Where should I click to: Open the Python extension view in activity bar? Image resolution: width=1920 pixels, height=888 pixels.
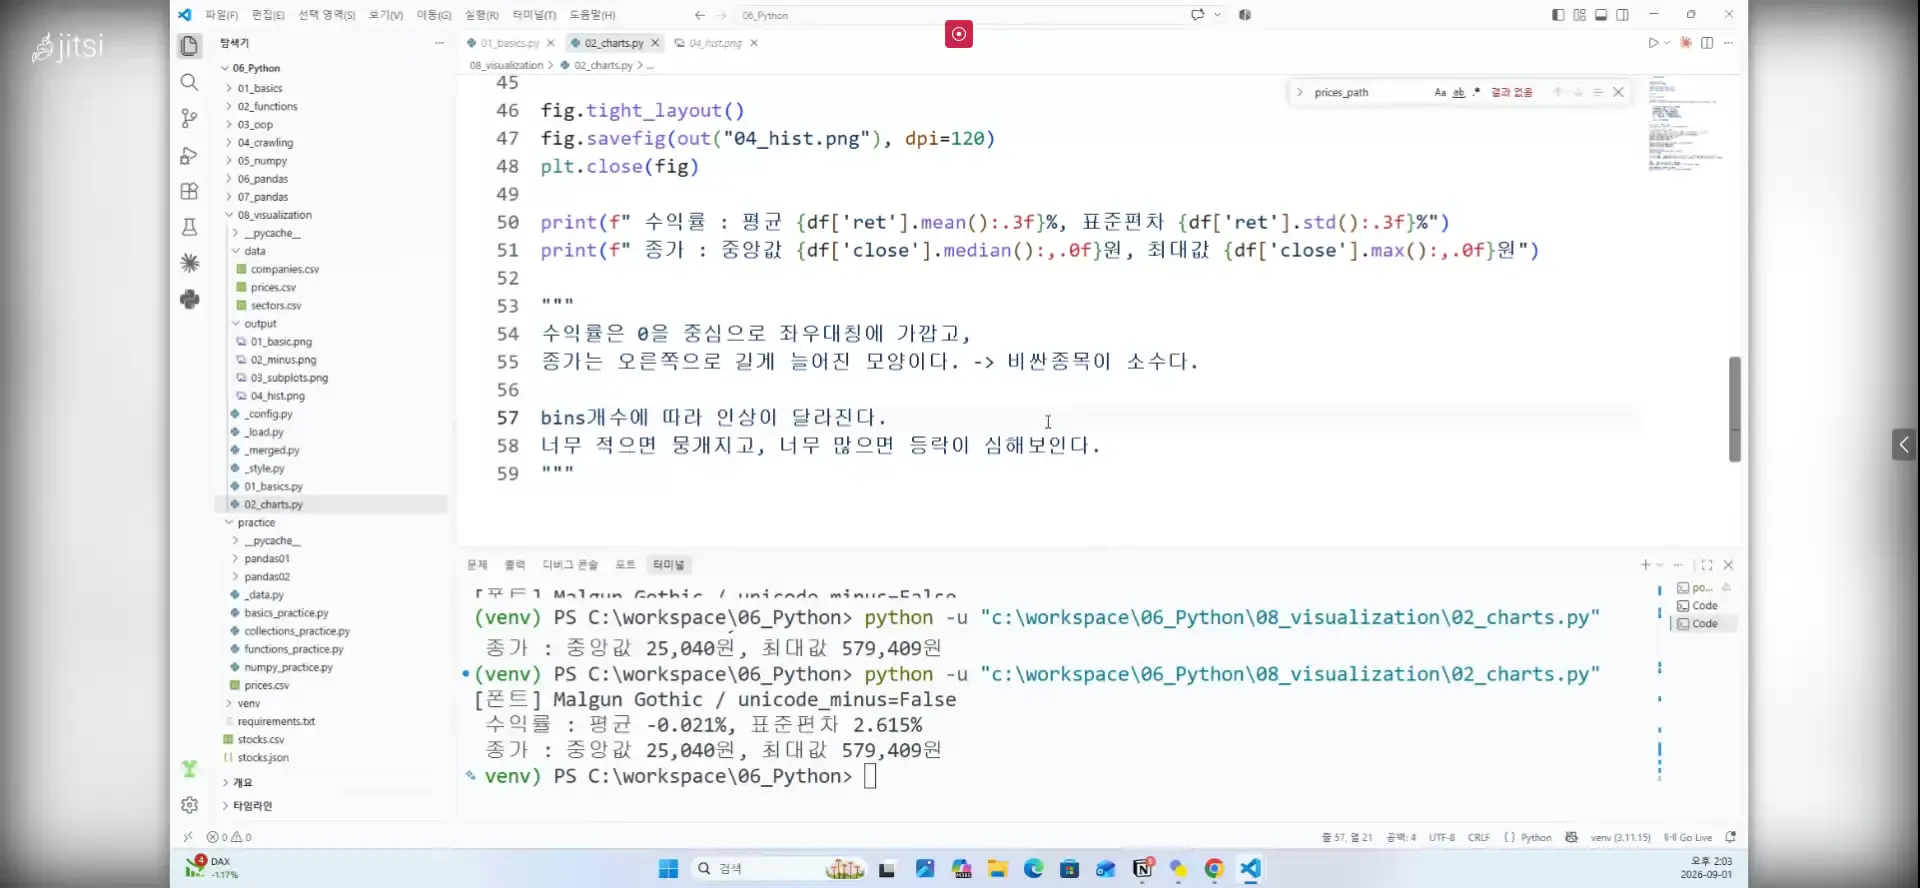click(189, 299)
